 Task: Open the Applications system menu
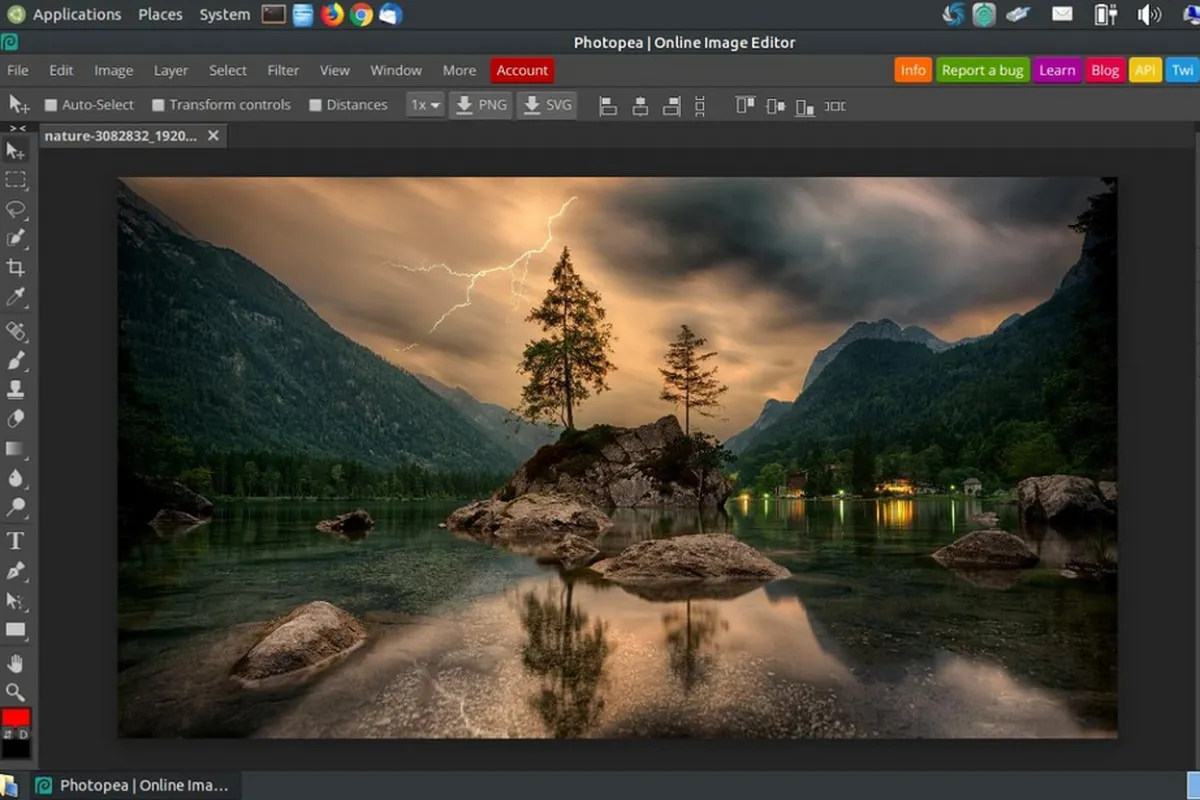[x=76, y=14]
